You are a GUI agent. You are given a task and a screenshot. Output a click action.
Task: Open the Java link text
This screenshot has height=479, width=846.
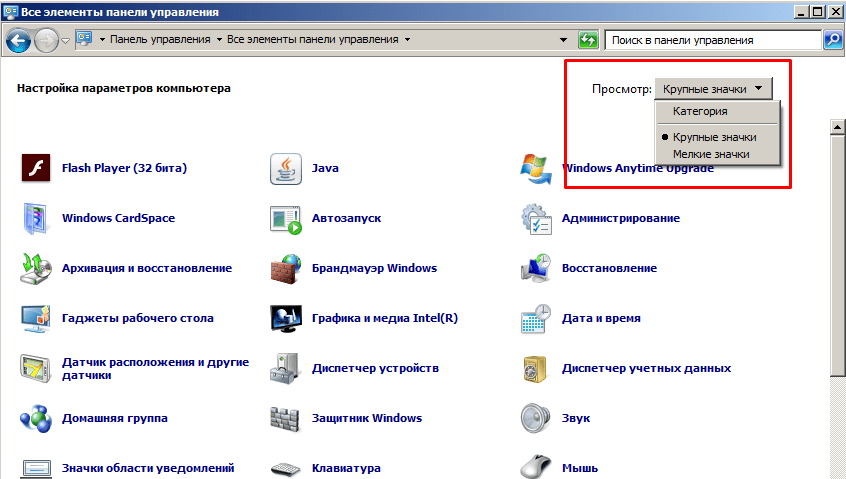coord(325,168)
